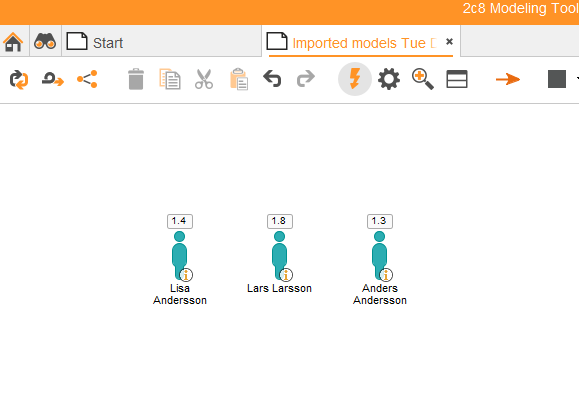Click the replace step arrow icon
Viewport: 579px width, 408px height.
click(53, 79)
